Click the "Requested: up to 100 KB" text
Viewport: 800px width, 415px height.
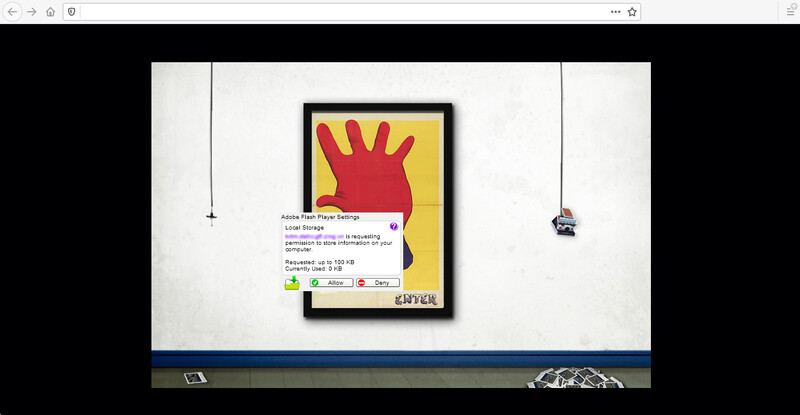(x=320, y=262)
